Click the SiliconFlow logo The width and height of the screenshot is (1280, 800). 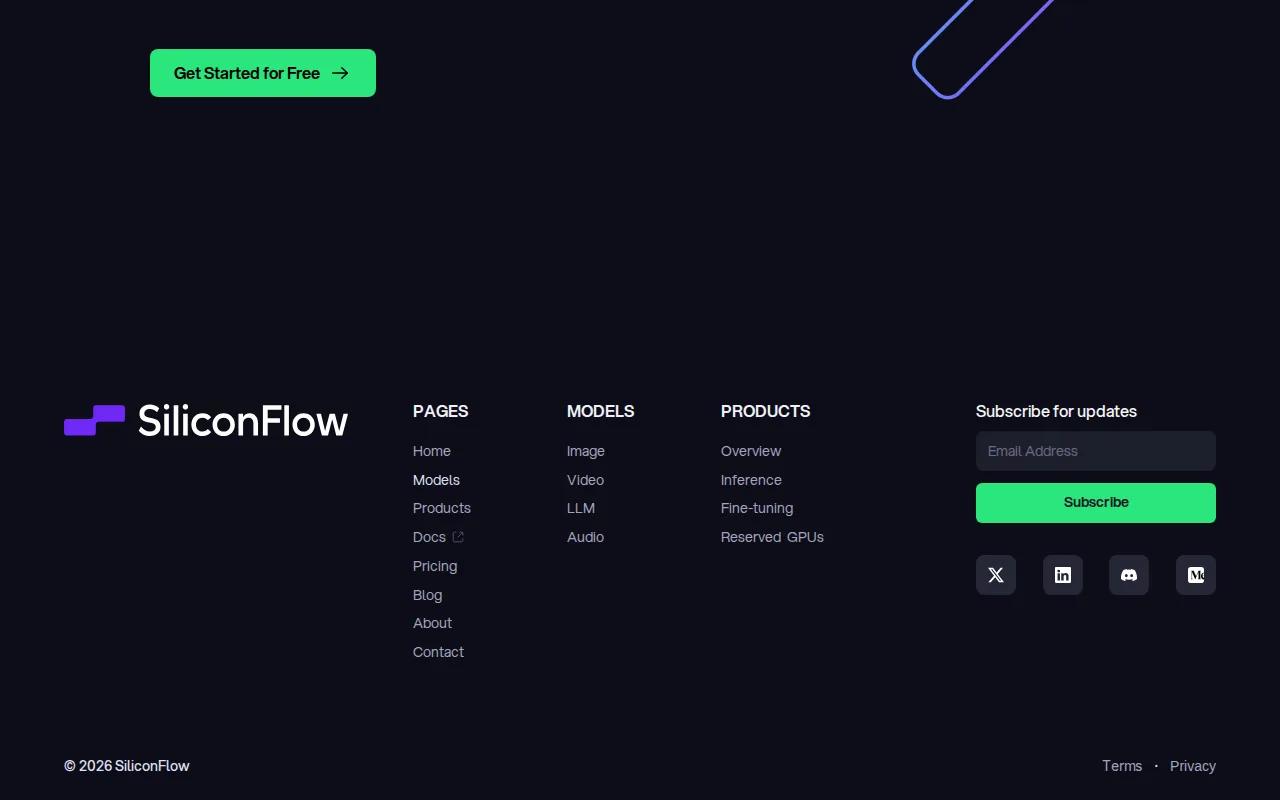point(206,420)
